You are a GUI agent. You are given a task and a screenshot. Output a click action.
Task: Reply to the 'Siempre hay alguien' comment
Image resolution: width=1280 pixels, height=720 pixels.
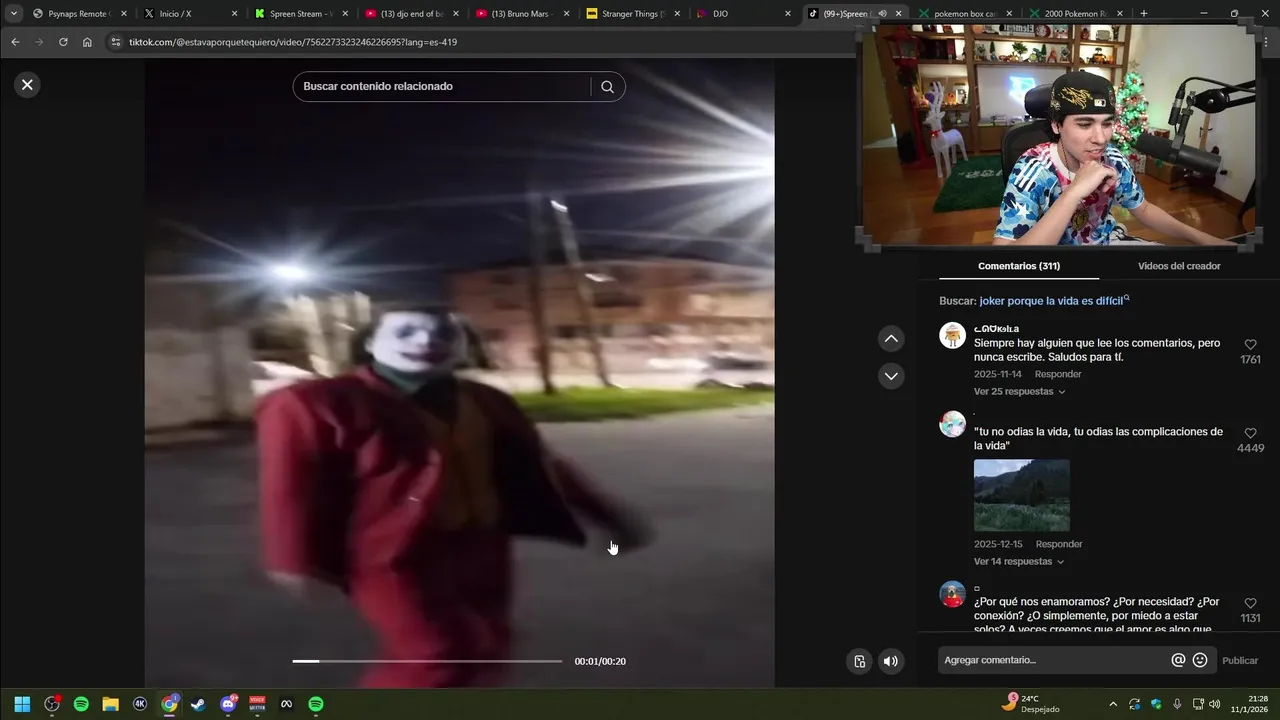(x=1058, y=374)
